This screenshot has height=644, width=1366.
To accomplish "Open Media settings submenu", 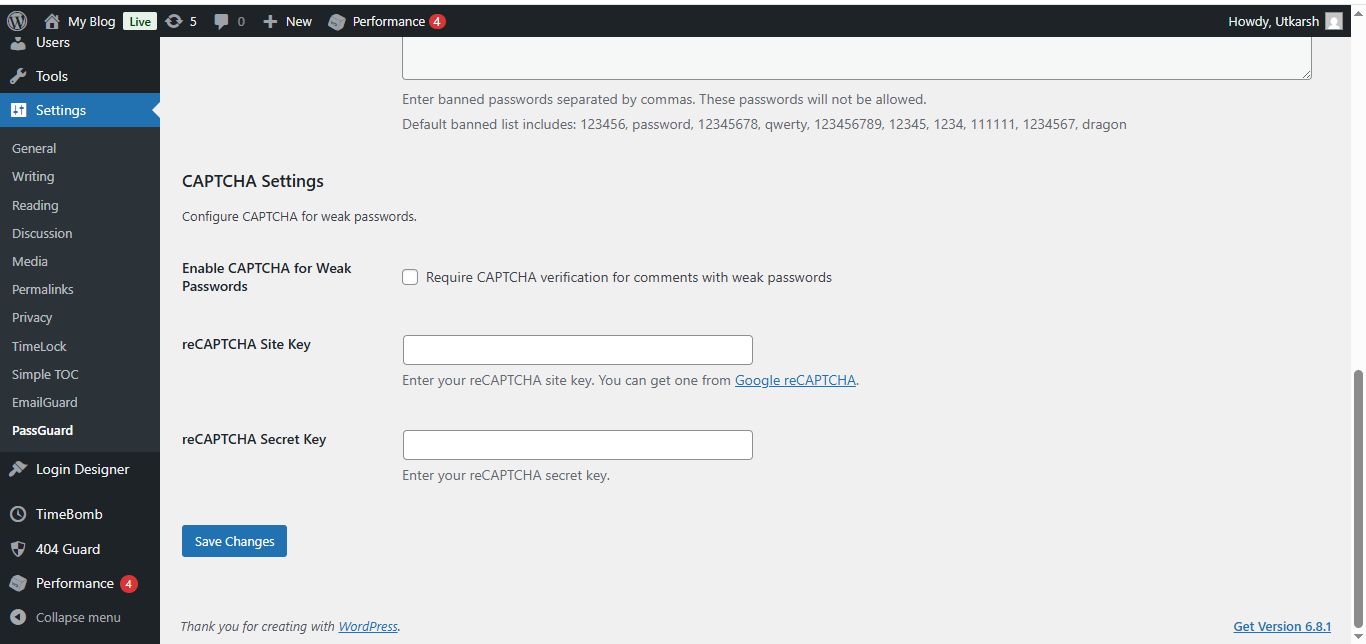I will 30,261.
